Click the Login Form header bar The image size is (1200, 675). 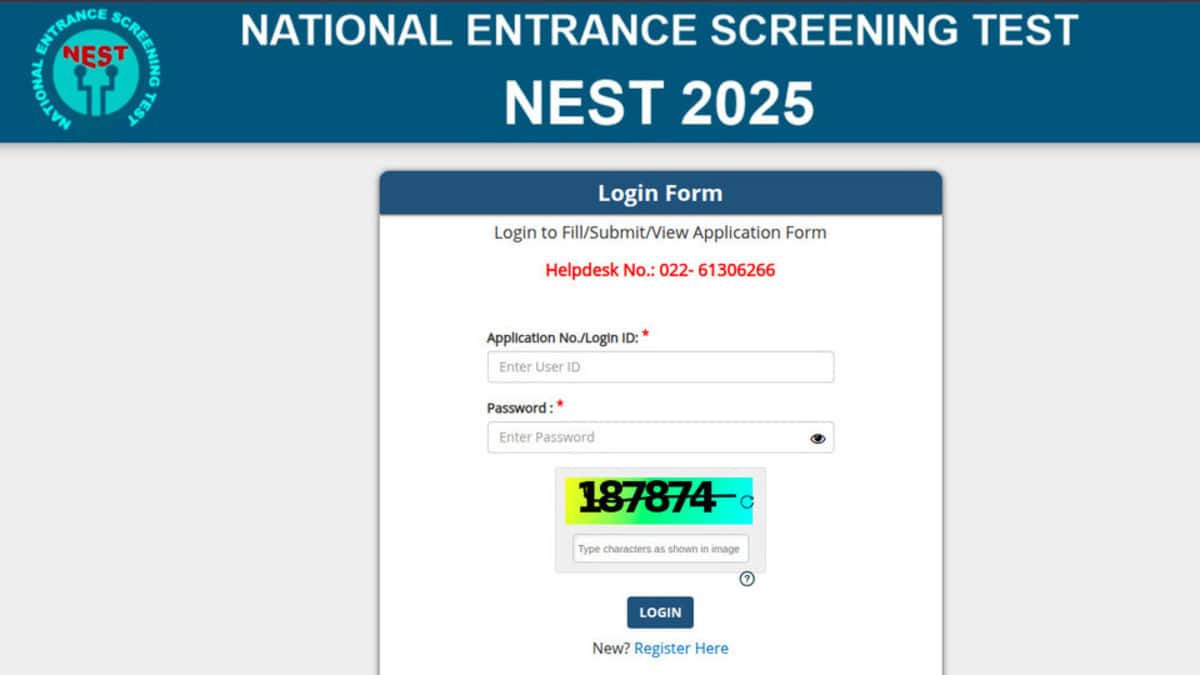click(x=660, y=193)
